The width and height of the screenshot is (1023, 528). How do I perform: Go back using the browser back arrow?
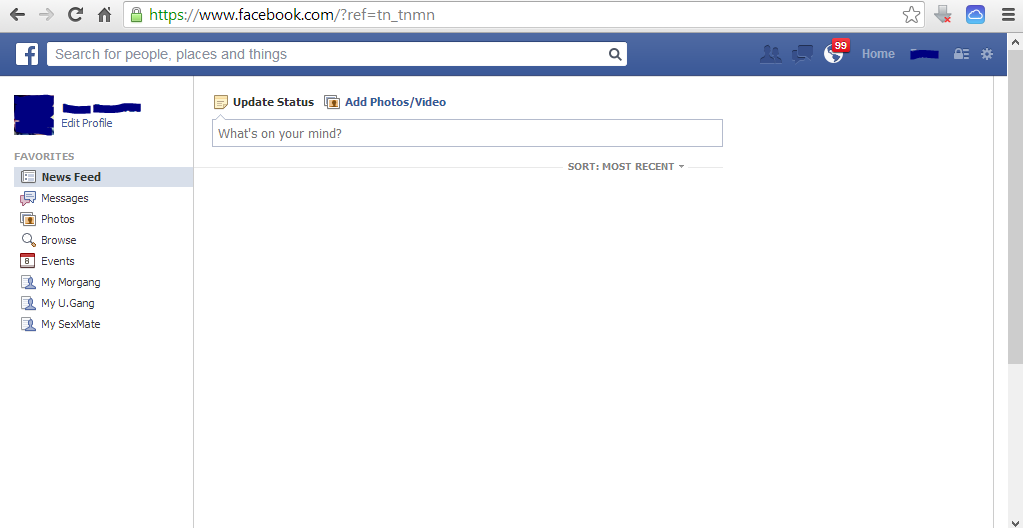(18, 14)
